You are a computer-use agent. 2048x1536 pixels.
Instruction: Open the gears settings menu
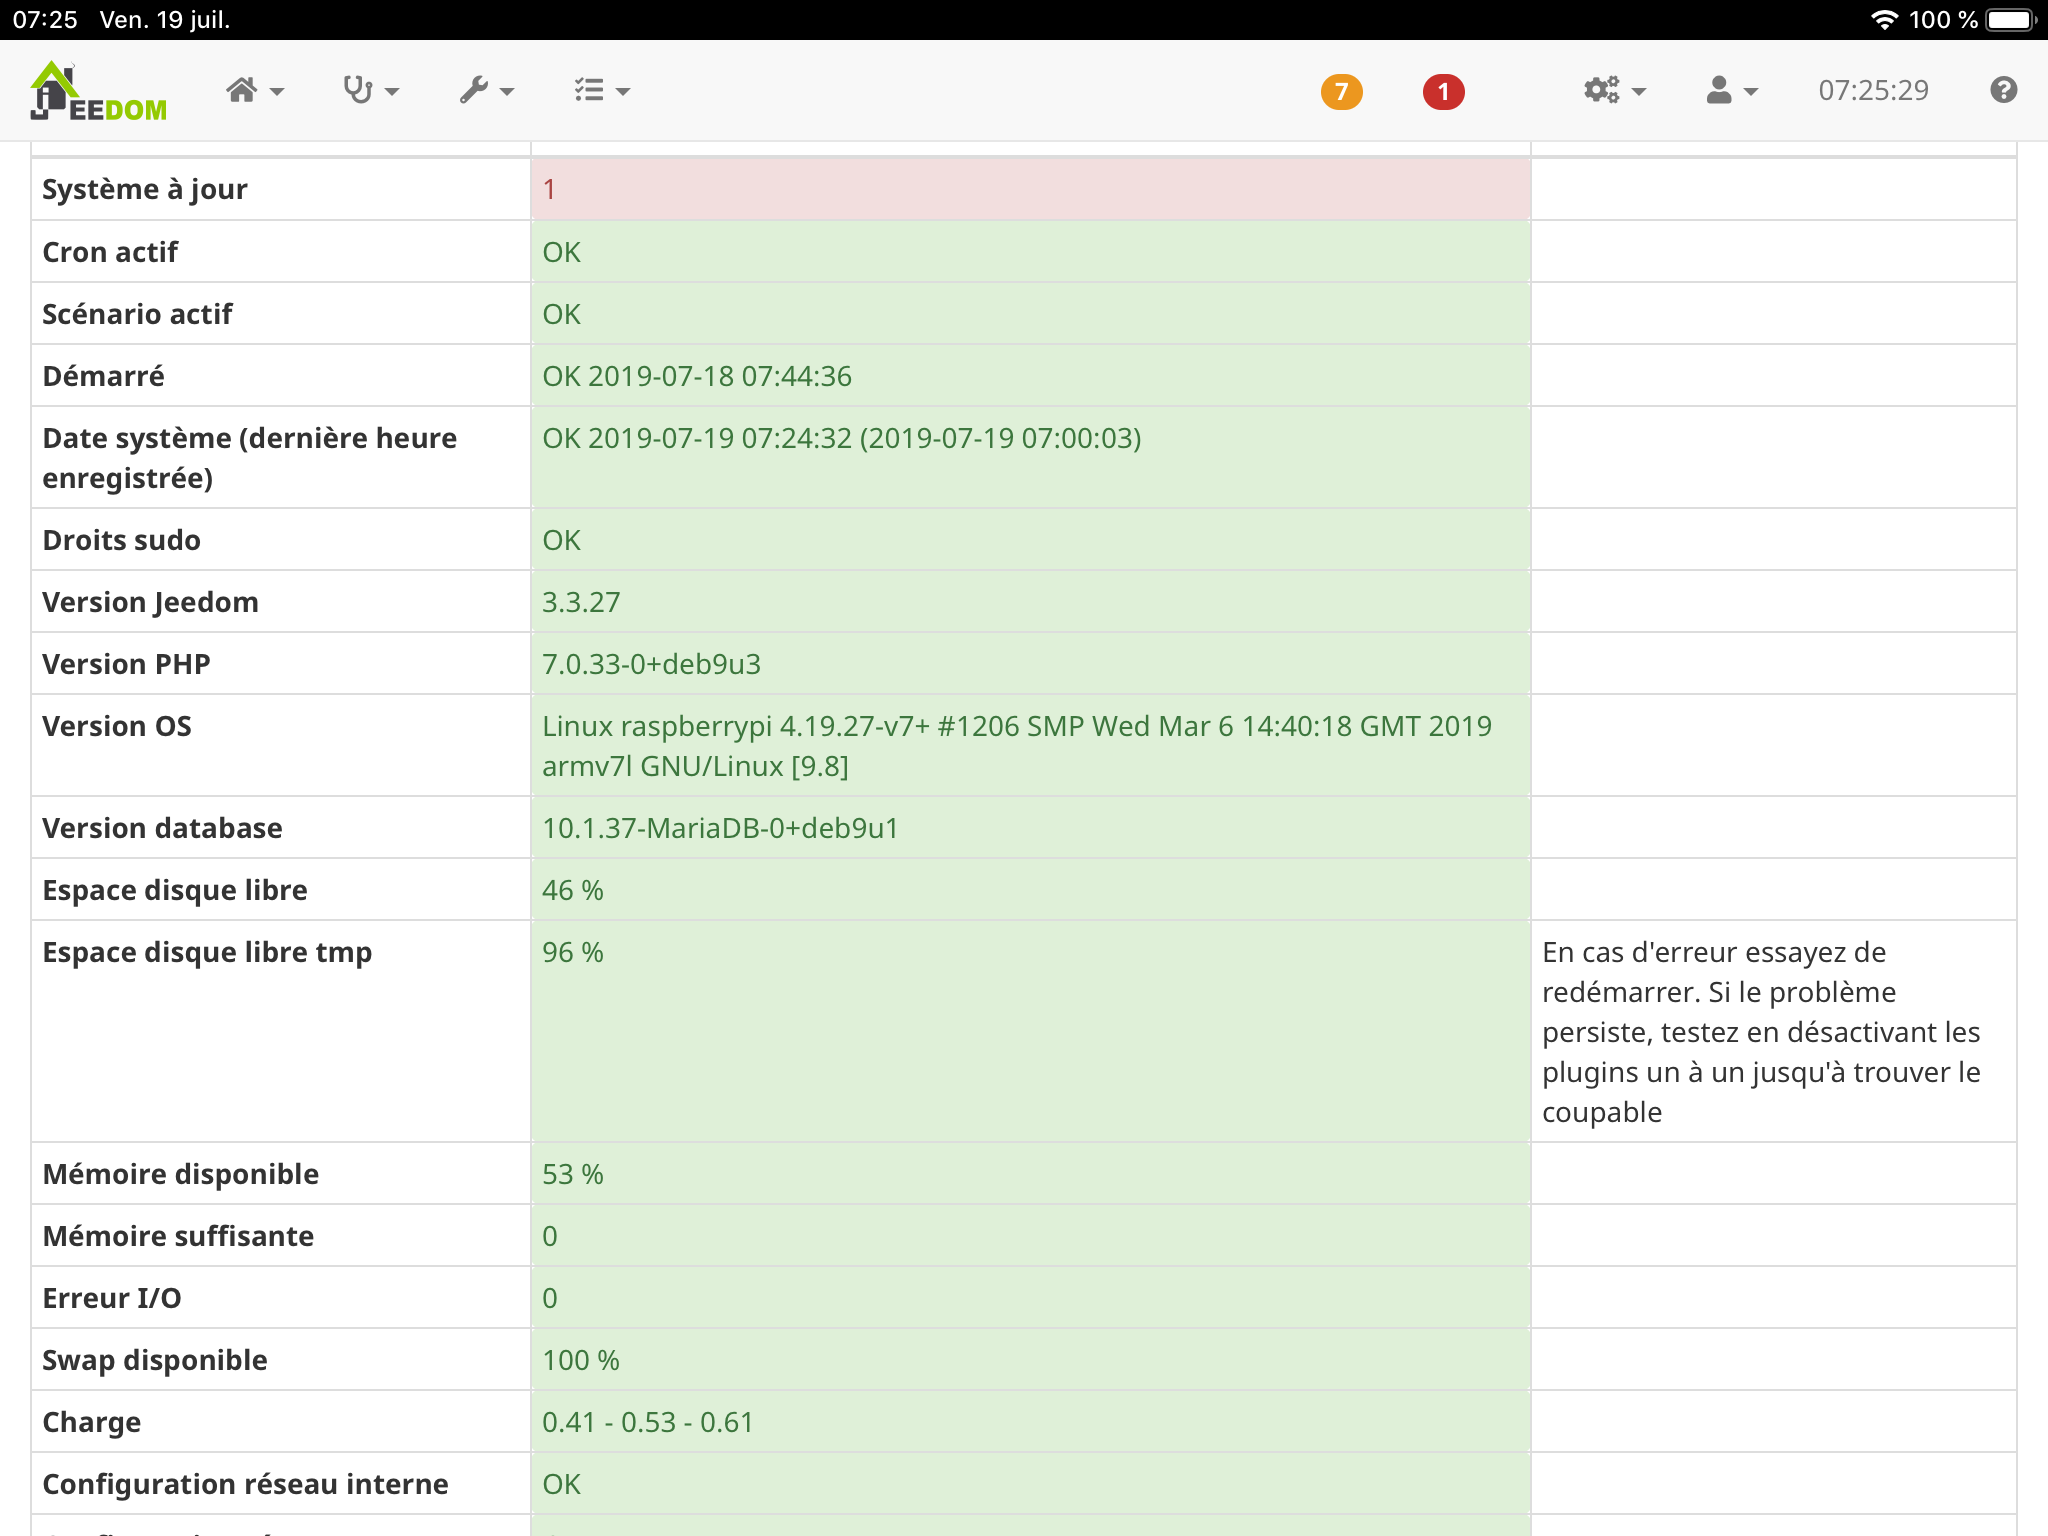point(1614,91)
